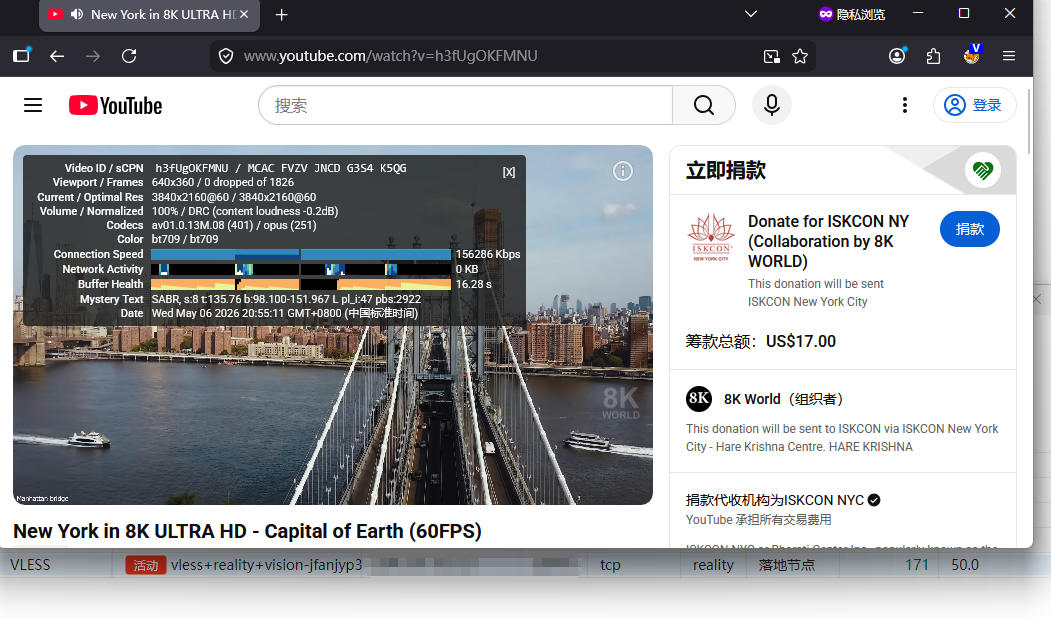Start voice search with the microphone
The image size is (1051, 618).
[x=771, y=105]
